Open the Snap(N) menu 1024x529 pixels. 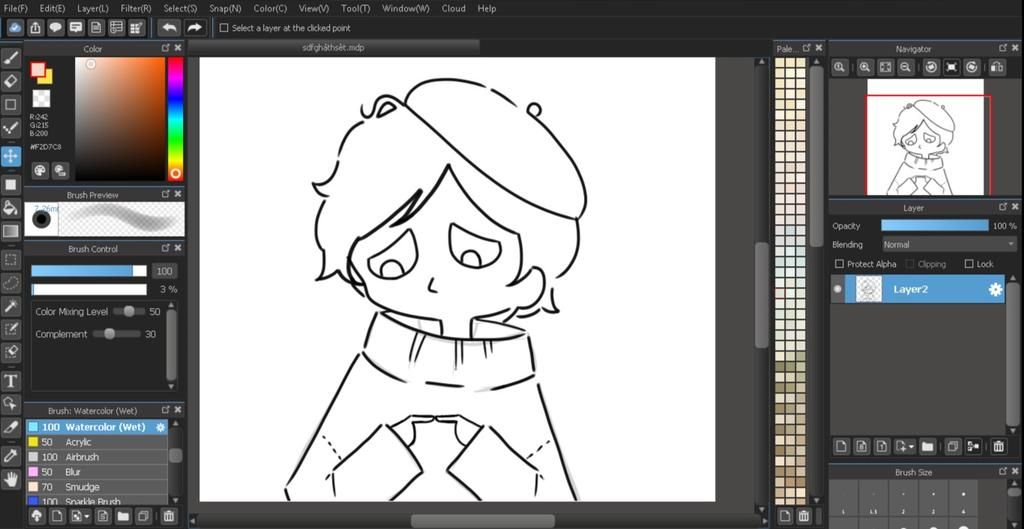[225, 8]
